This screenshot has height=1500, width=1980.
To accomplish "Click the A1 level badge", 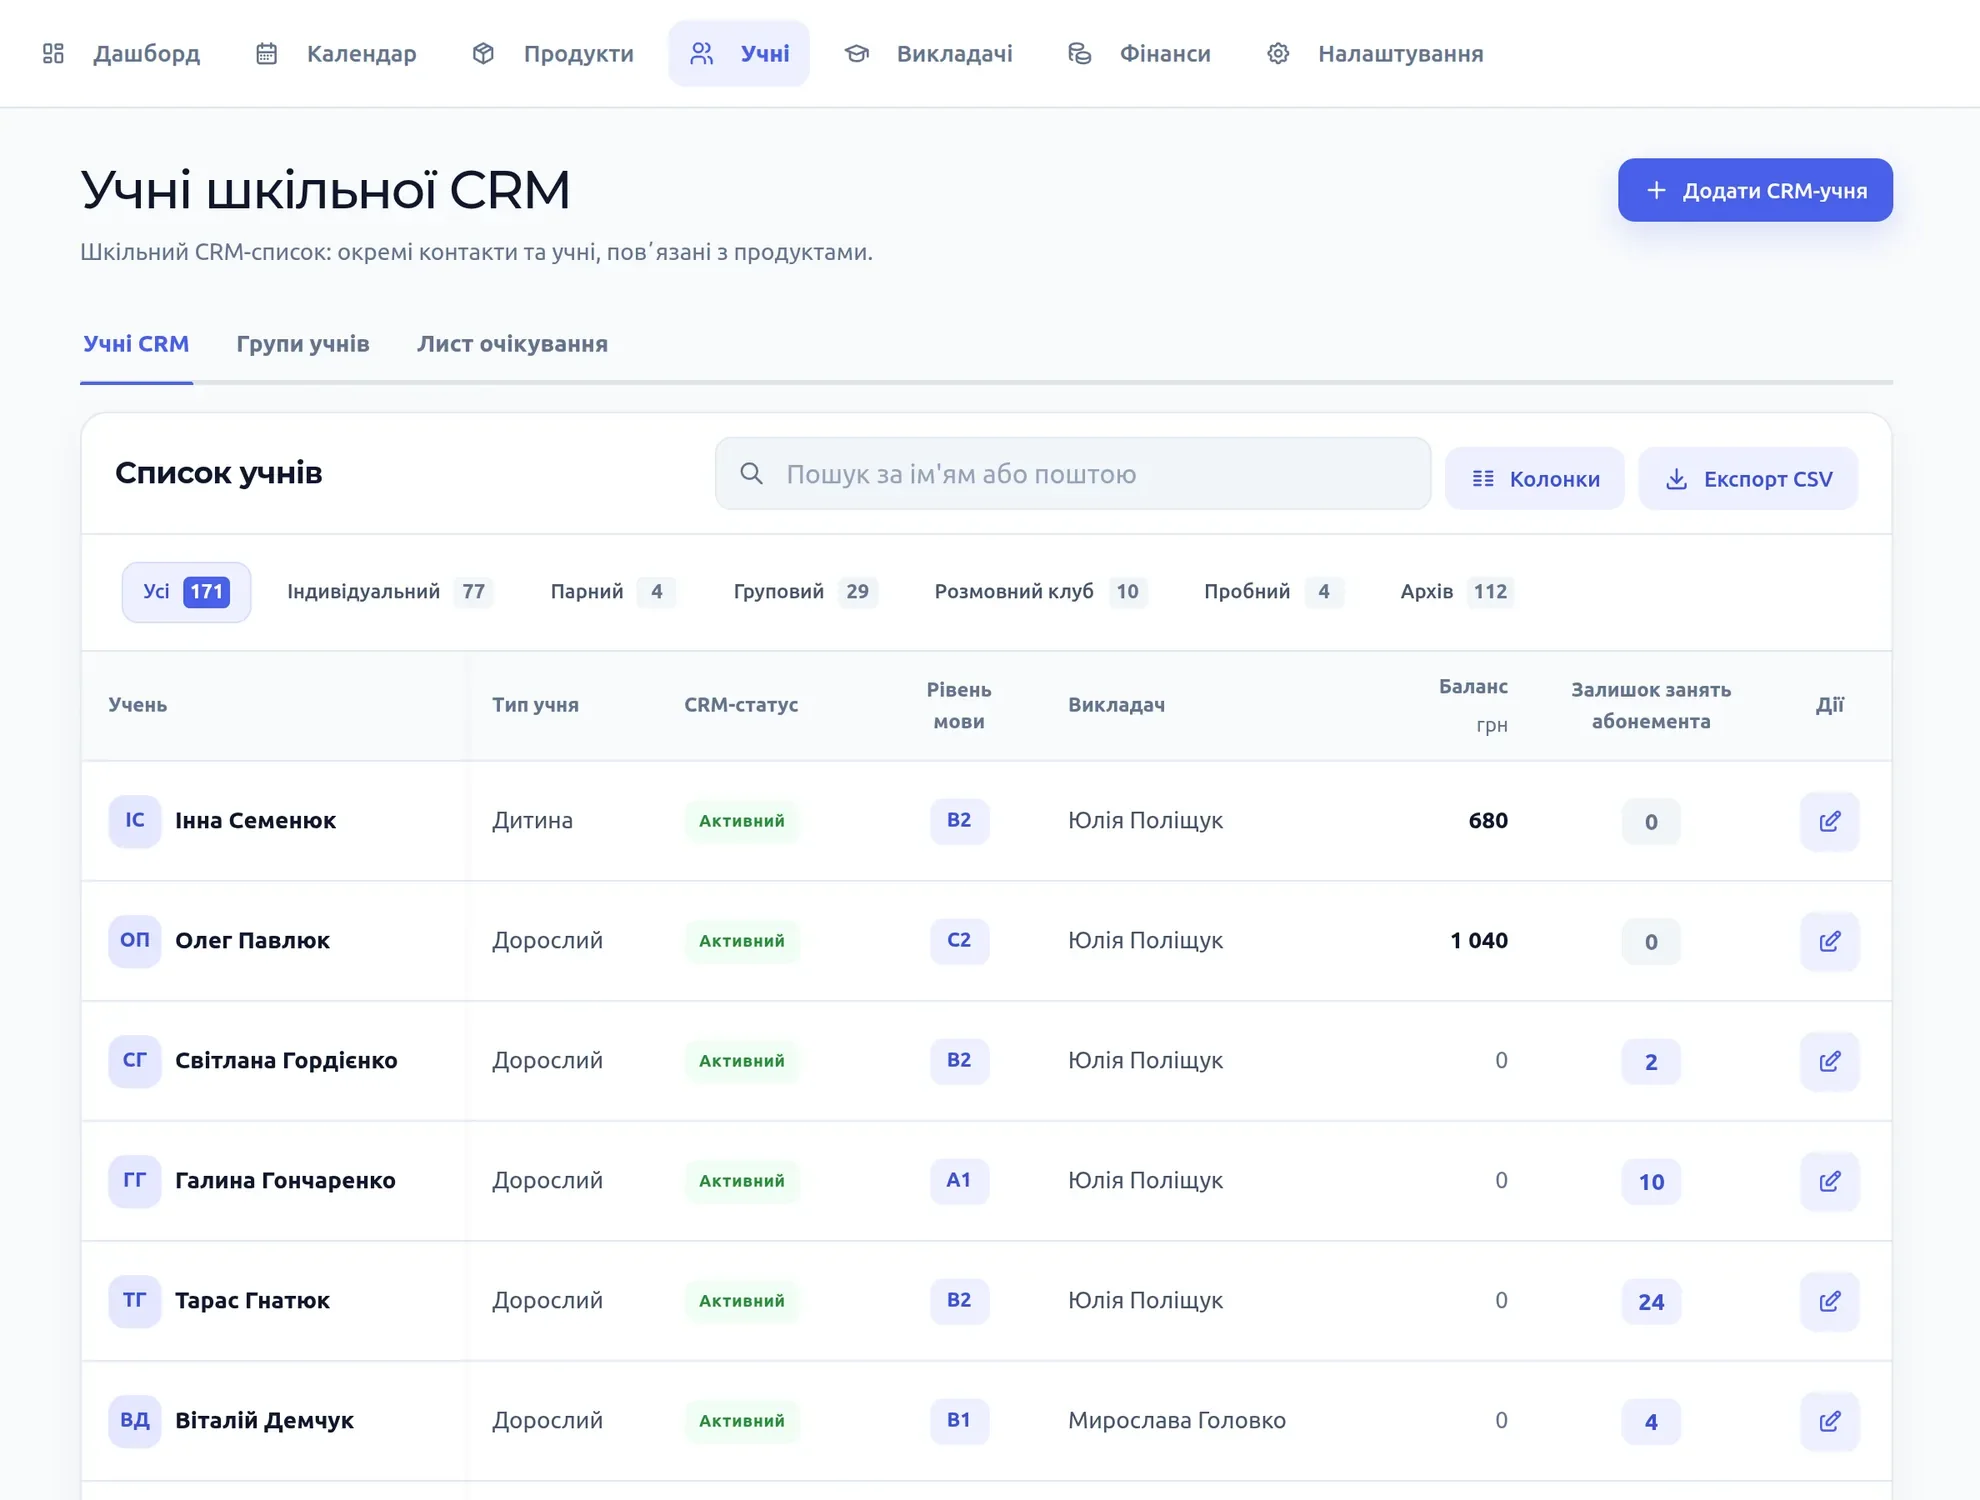I will click(959, 1181).
